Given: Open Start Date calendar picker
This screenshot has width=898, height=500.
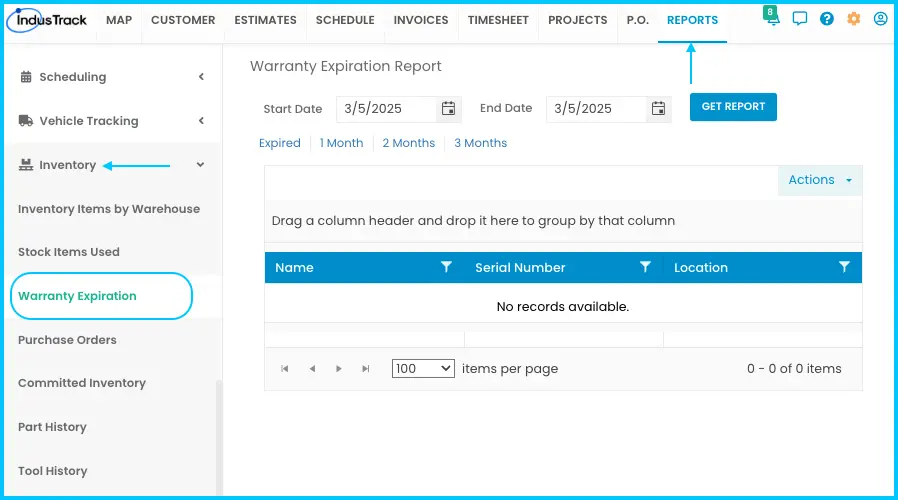Looking at the screenshot, I should tap(448, 108).
